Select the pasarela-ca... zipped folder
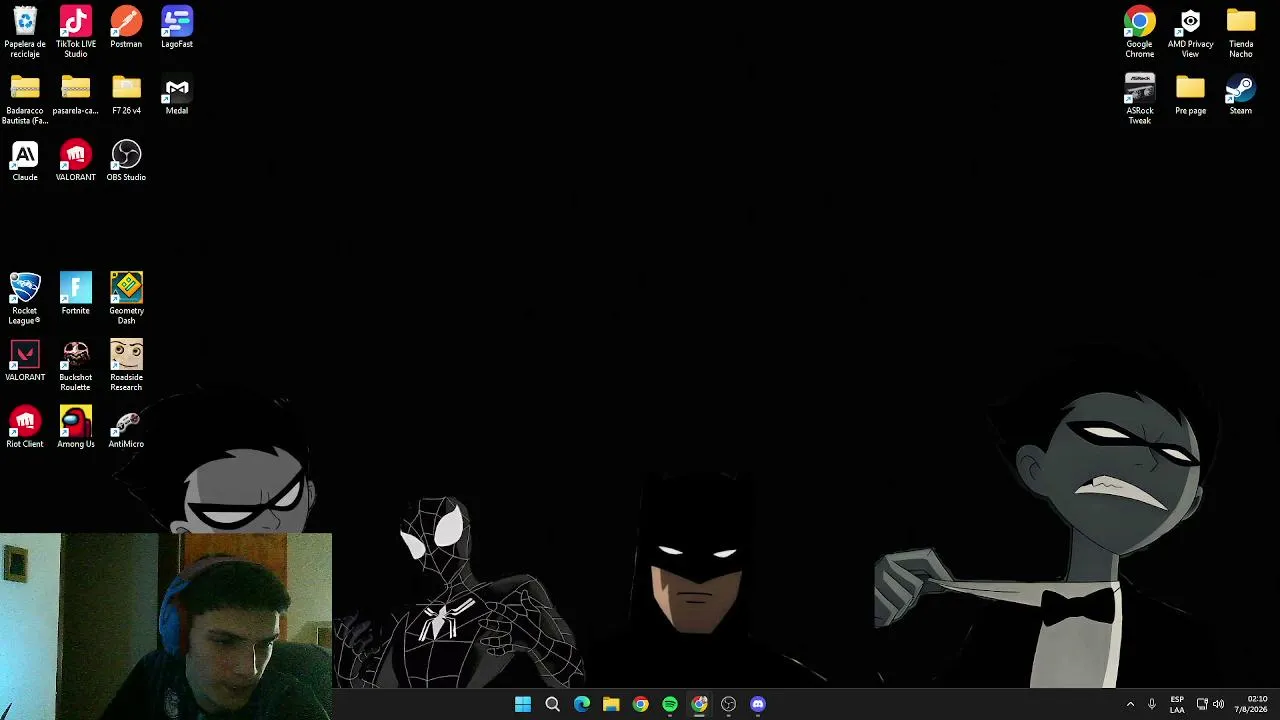This screenshot has width=1280, height=720. point(76,95)
